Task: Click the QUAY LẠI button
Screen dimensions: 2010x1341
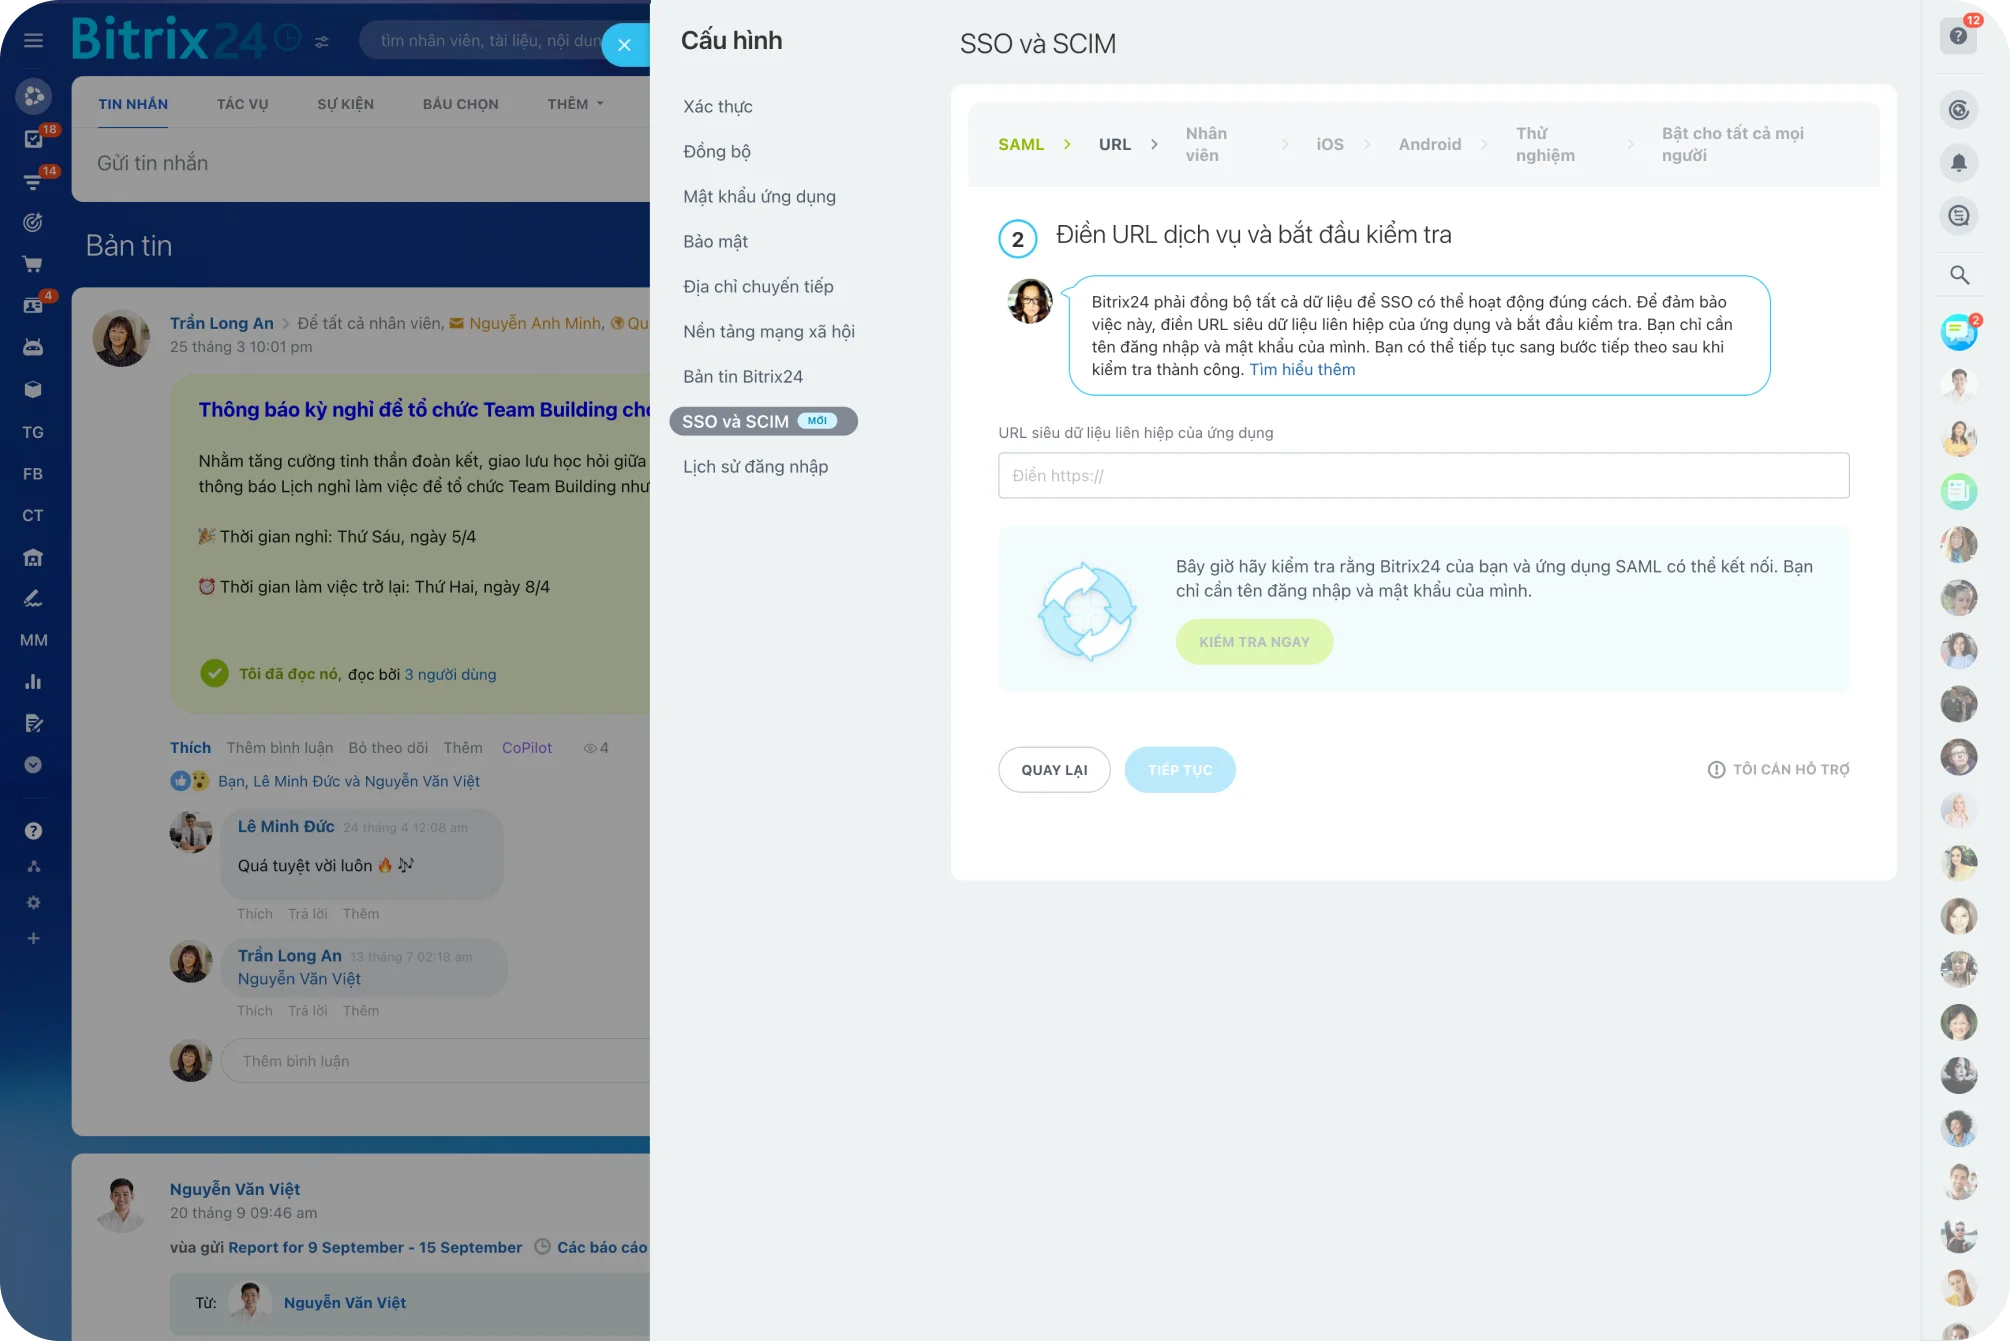Action: pos(1054,770)
